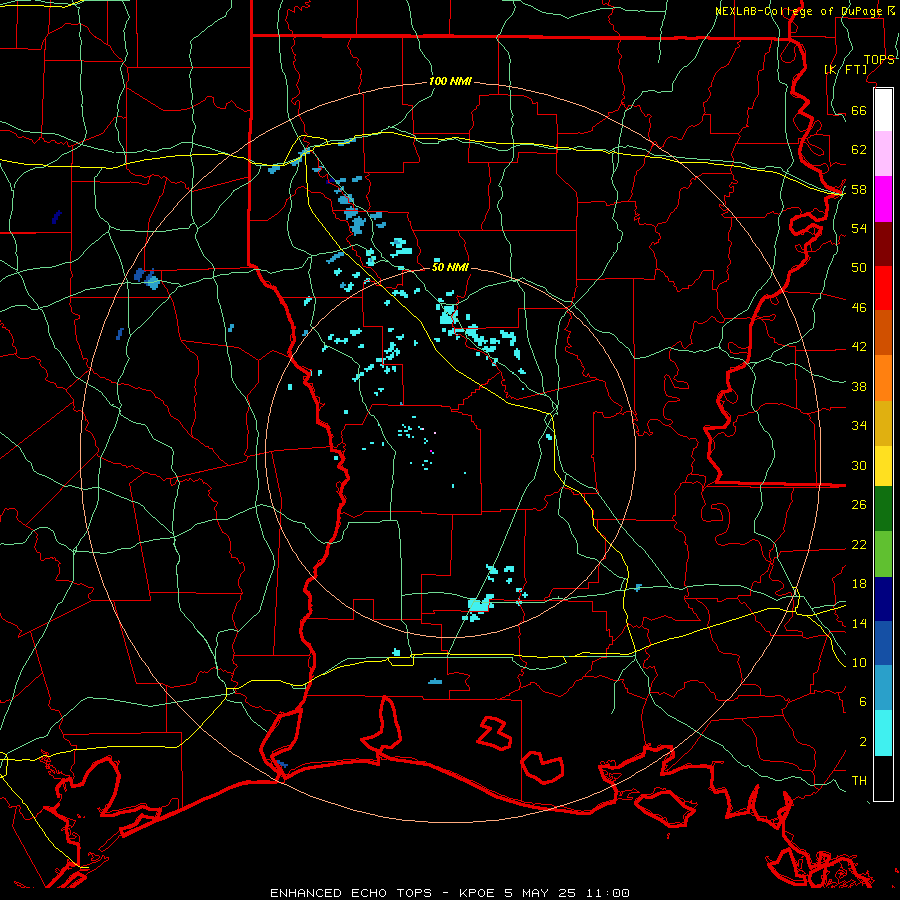
Task: Click the '100 NMI' range ring label
Action: [450, 81]
